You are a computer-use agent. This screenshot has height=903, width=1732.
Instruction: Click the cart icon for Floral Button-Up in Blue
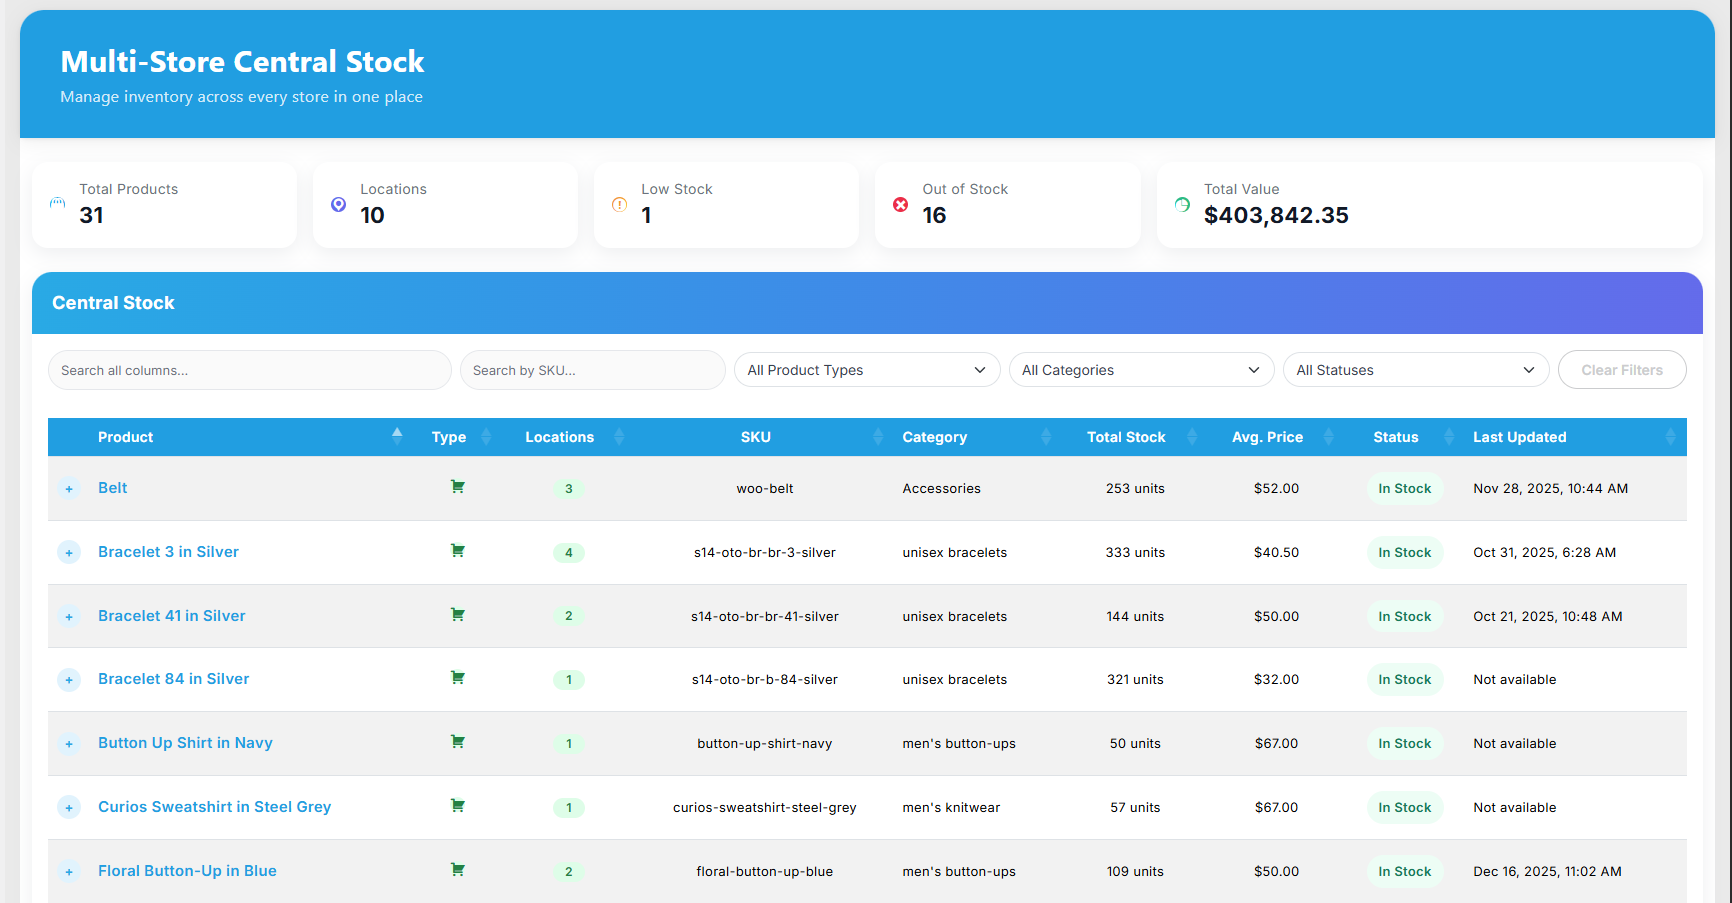pyautogui.click(x=457, y=870)
